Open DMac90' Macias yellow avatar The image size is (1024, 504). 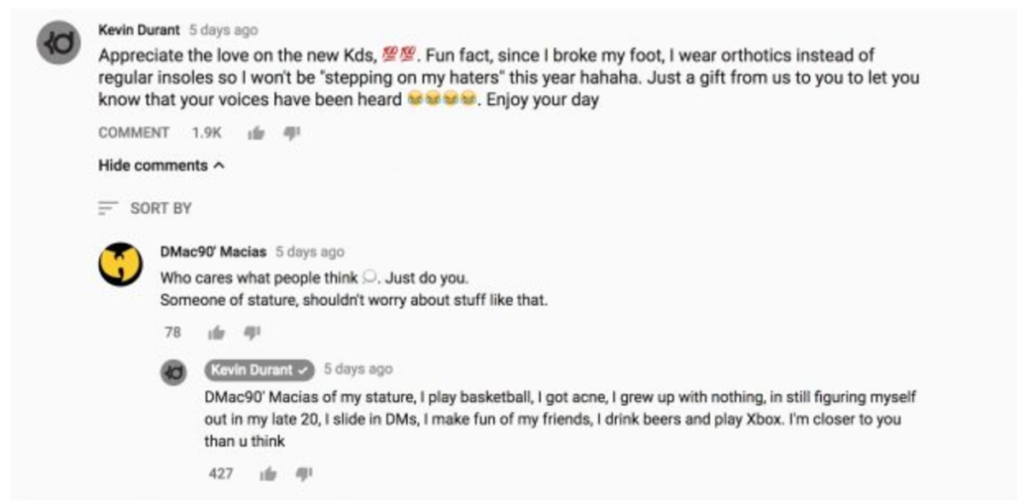pyautogui.click(x=120, y=264)
